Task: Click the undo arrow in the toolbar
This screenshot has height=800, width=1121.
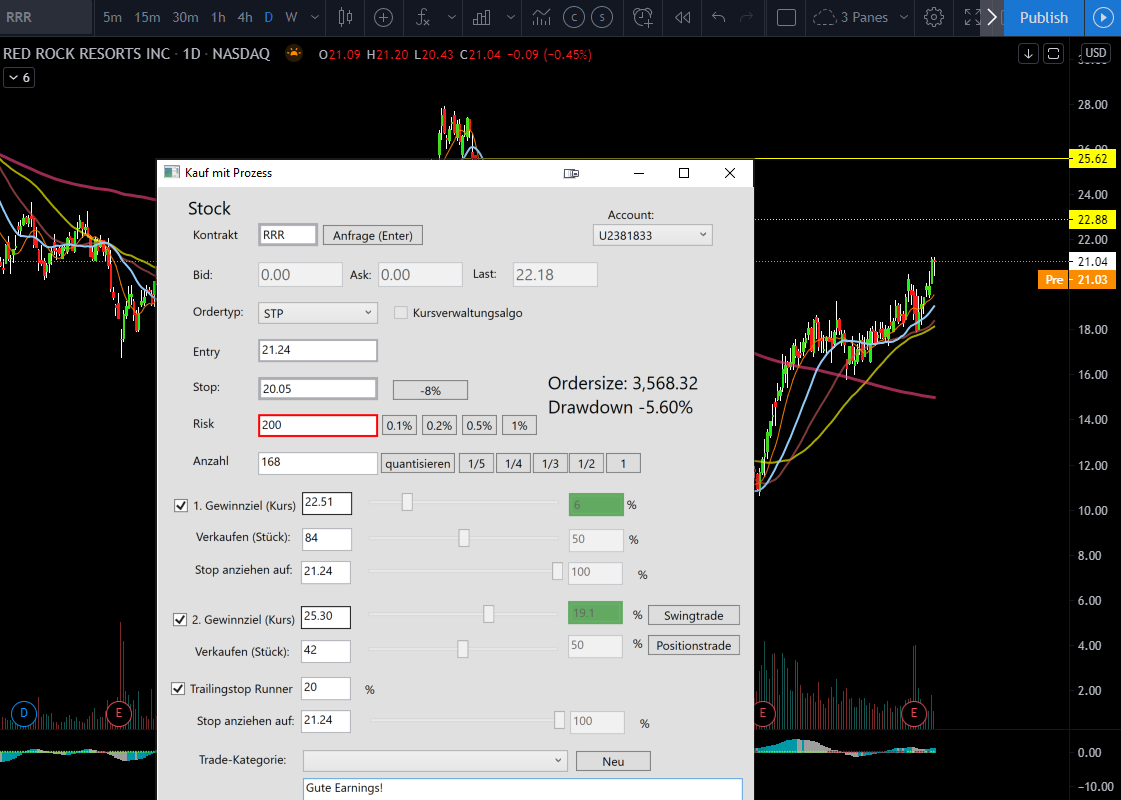Action: pyautogui.click(x=718, y=17)
